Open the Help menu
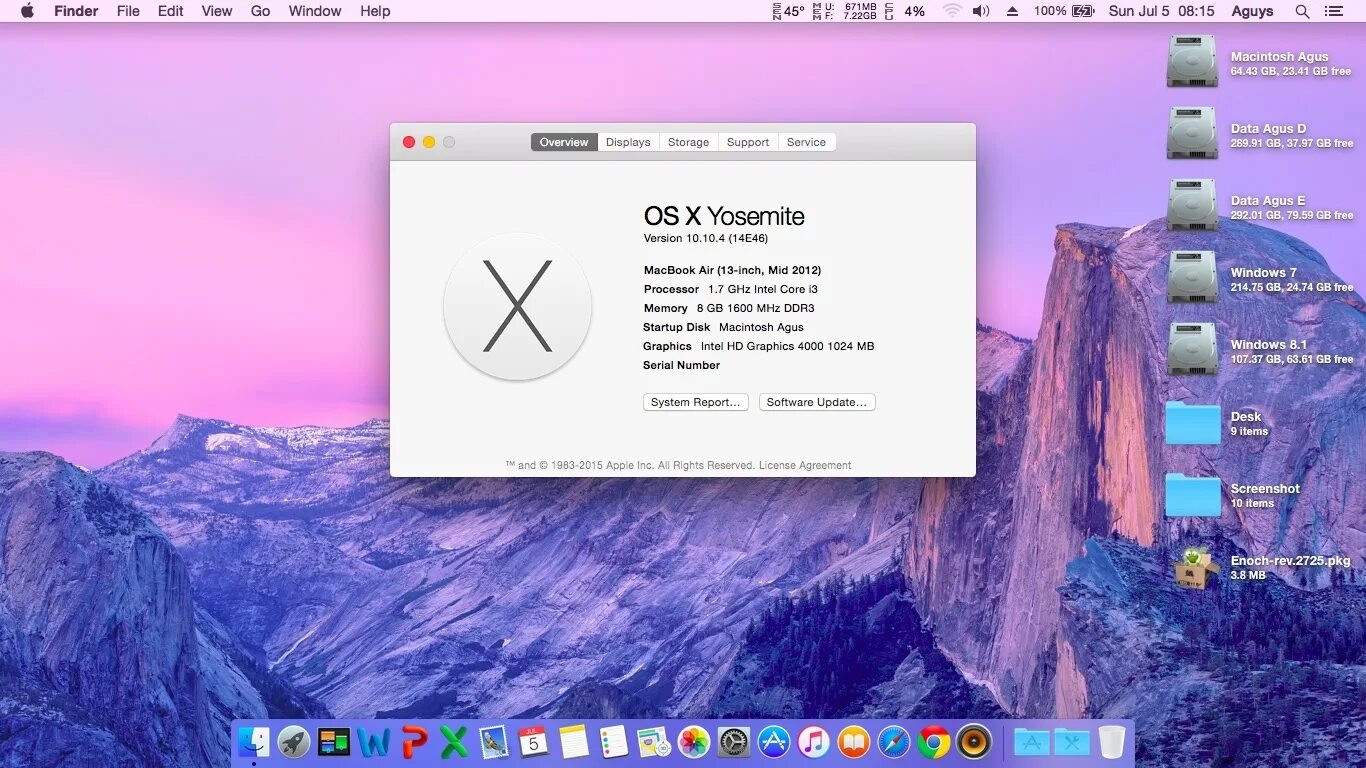1366x768 pixels. pyautogui.click(x=375, y=11)
